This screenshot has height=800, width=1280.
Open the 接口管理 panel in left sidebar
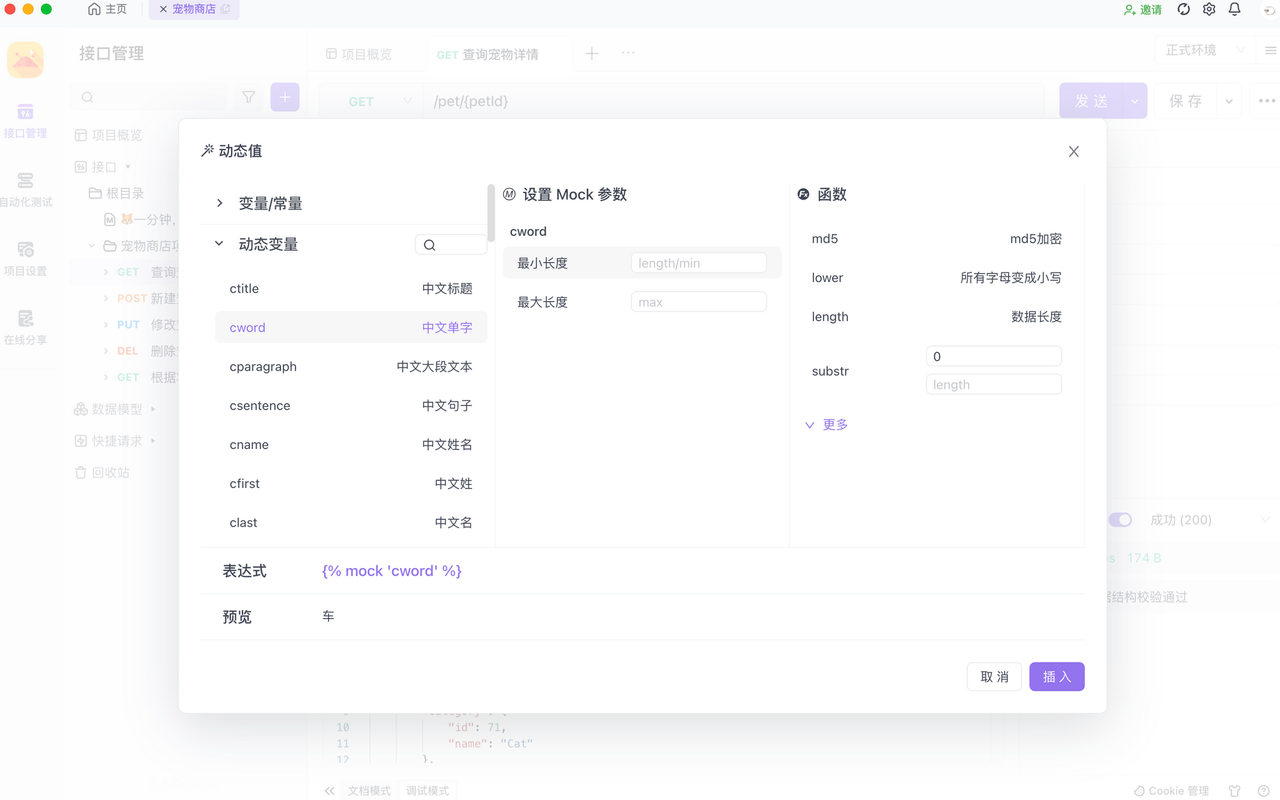point(26,122)
